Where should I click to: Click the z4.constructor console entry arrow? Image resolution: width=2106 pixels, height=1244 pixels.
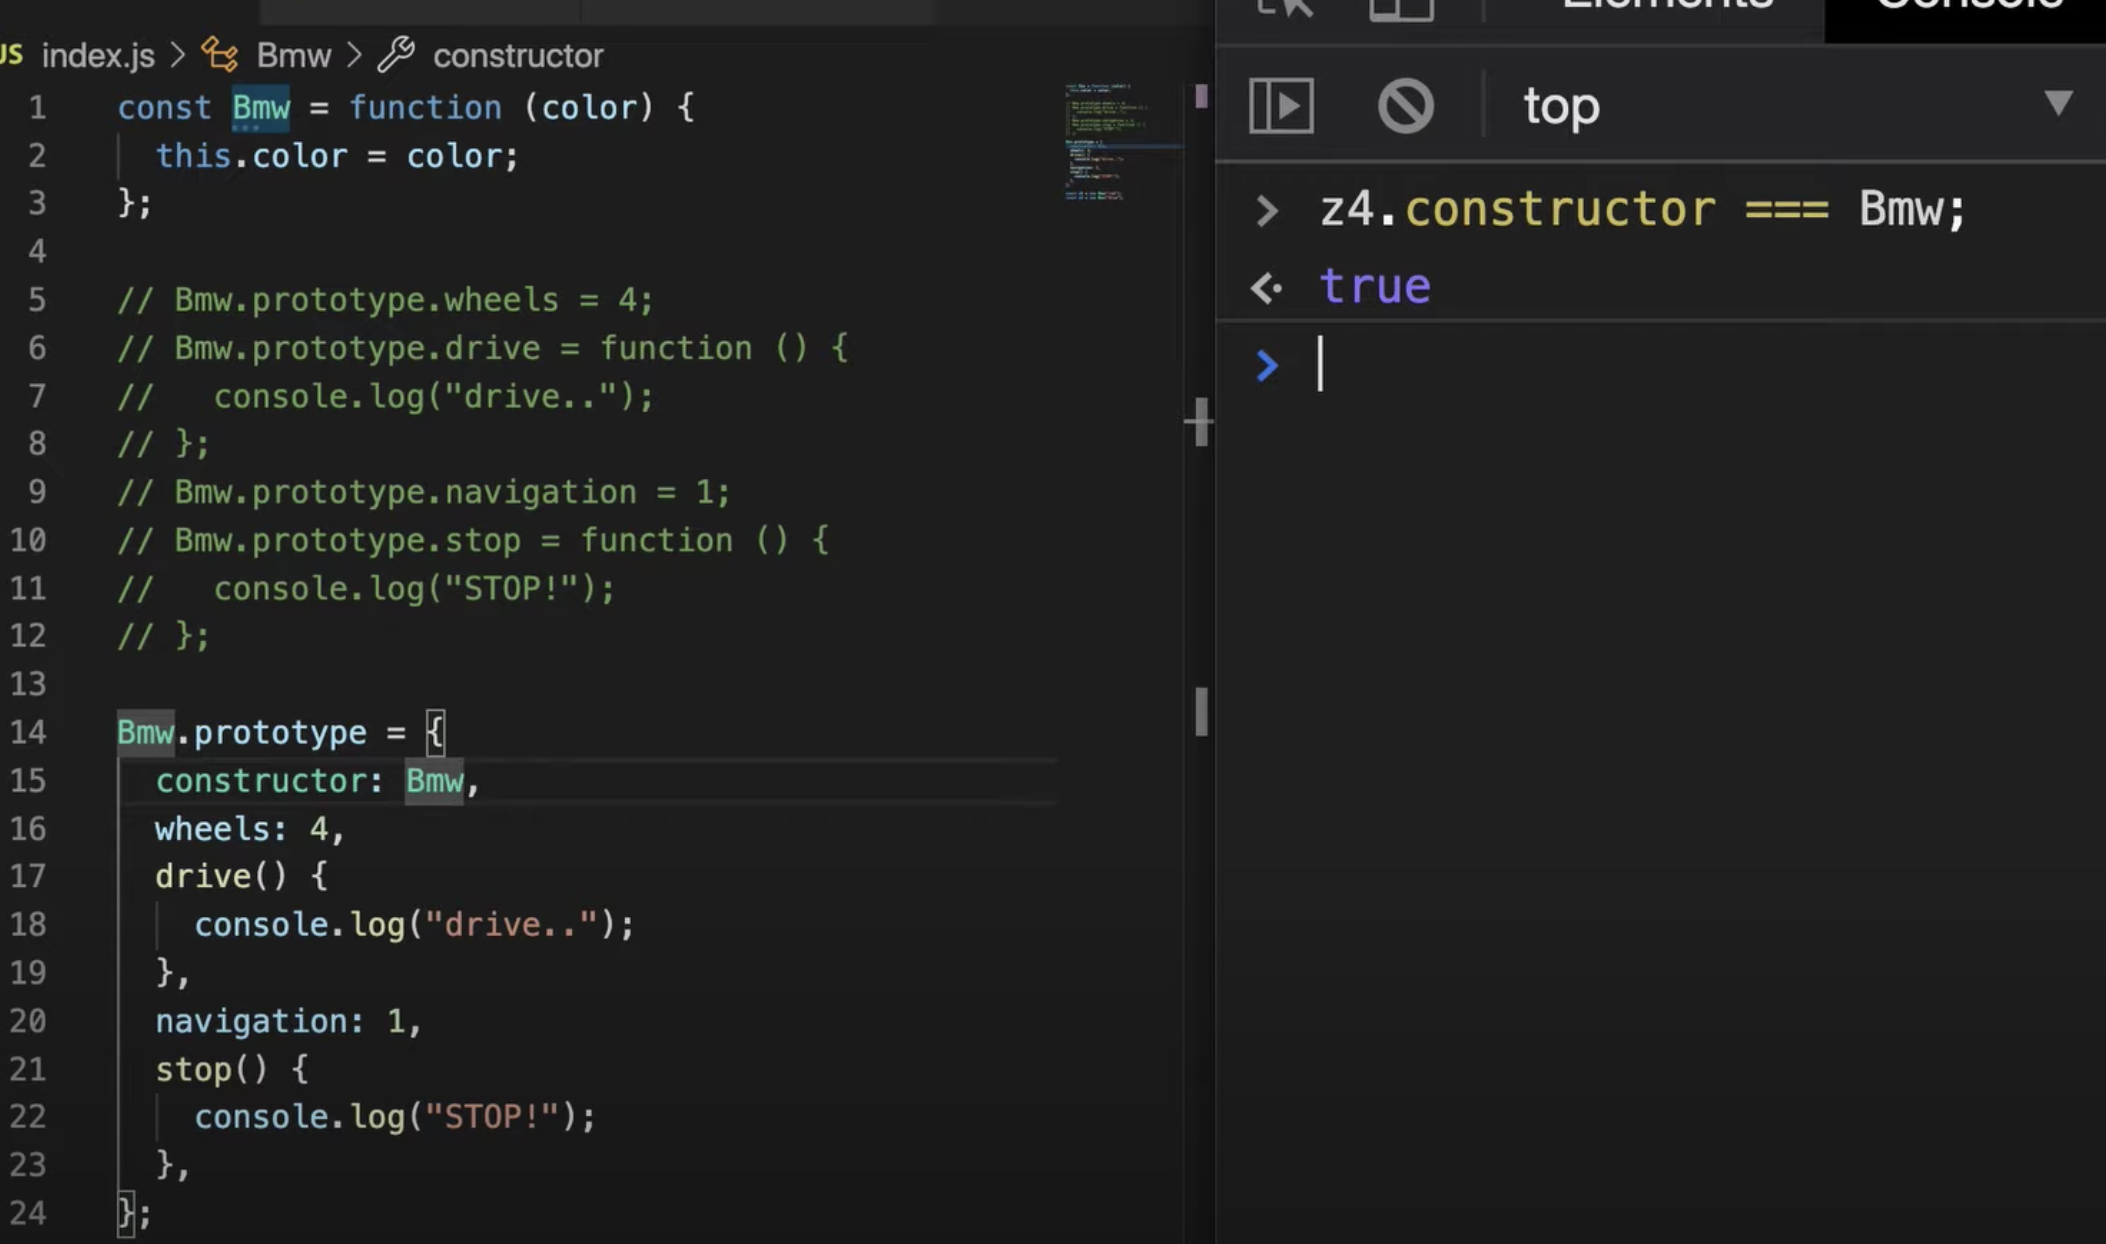pyautogui.click(x=1266, y=211)
